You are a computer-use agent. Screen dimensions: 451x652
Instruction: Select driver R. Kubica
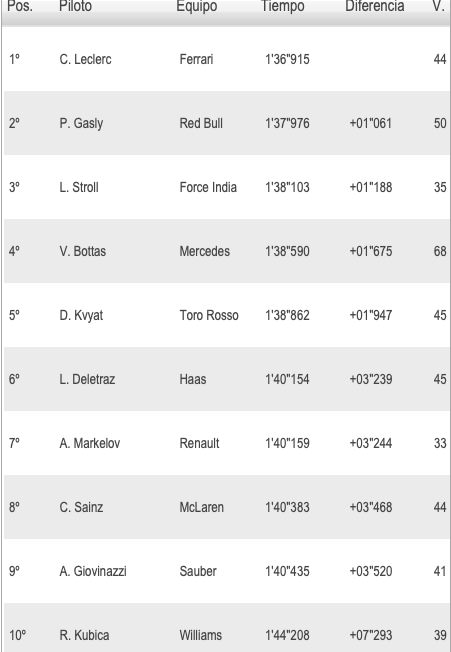pos(84,636)
